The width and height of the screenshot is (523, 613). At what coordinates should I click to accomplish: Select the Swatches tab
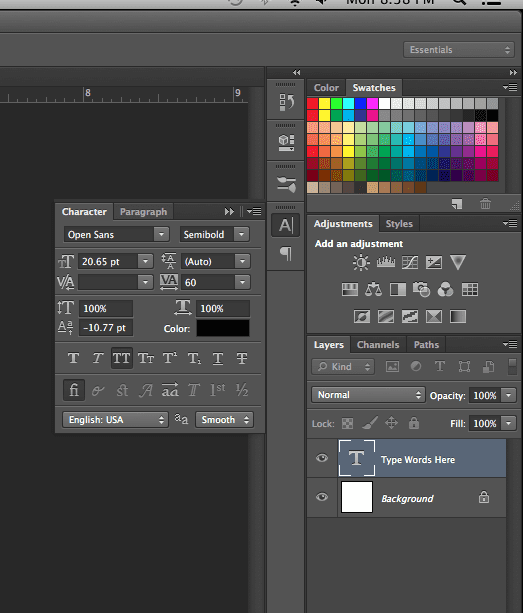(x=374, y=88)
